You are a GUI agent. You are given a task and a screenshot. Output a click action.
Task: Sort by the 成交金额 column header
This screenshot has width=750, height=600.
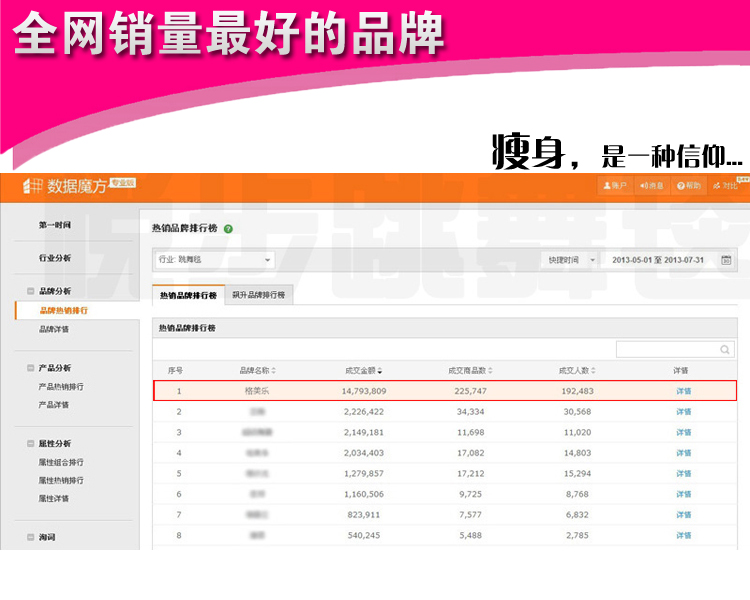(364, 370)
